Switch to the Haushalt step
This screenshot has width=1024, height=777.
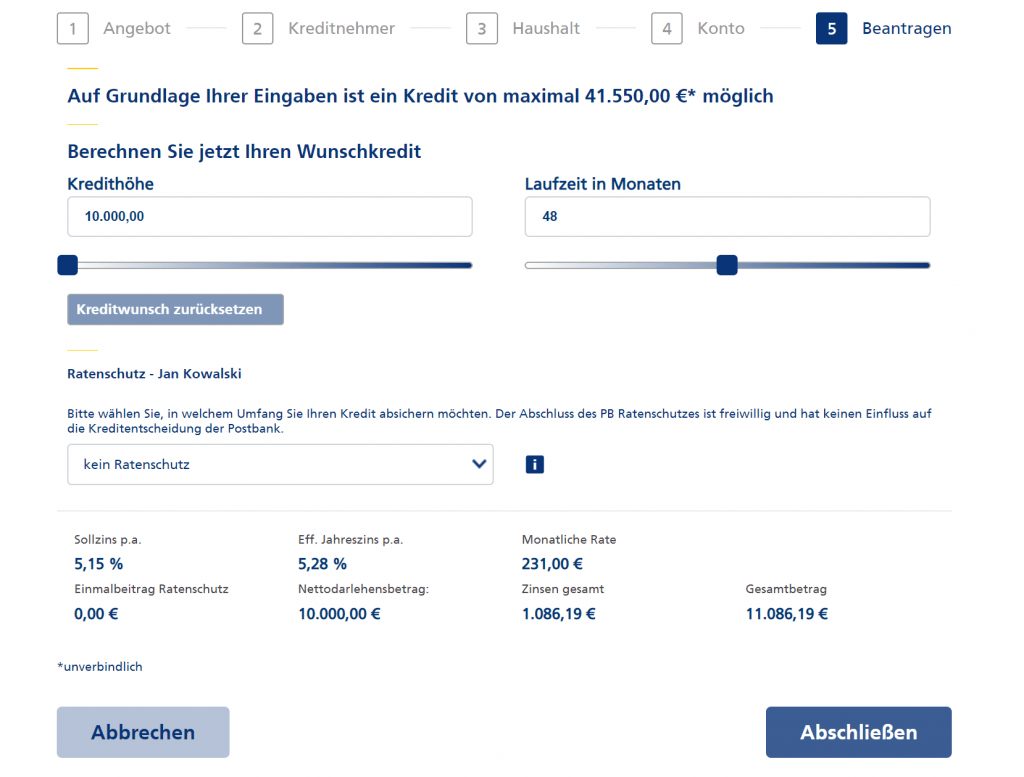[x=546, y=28]
